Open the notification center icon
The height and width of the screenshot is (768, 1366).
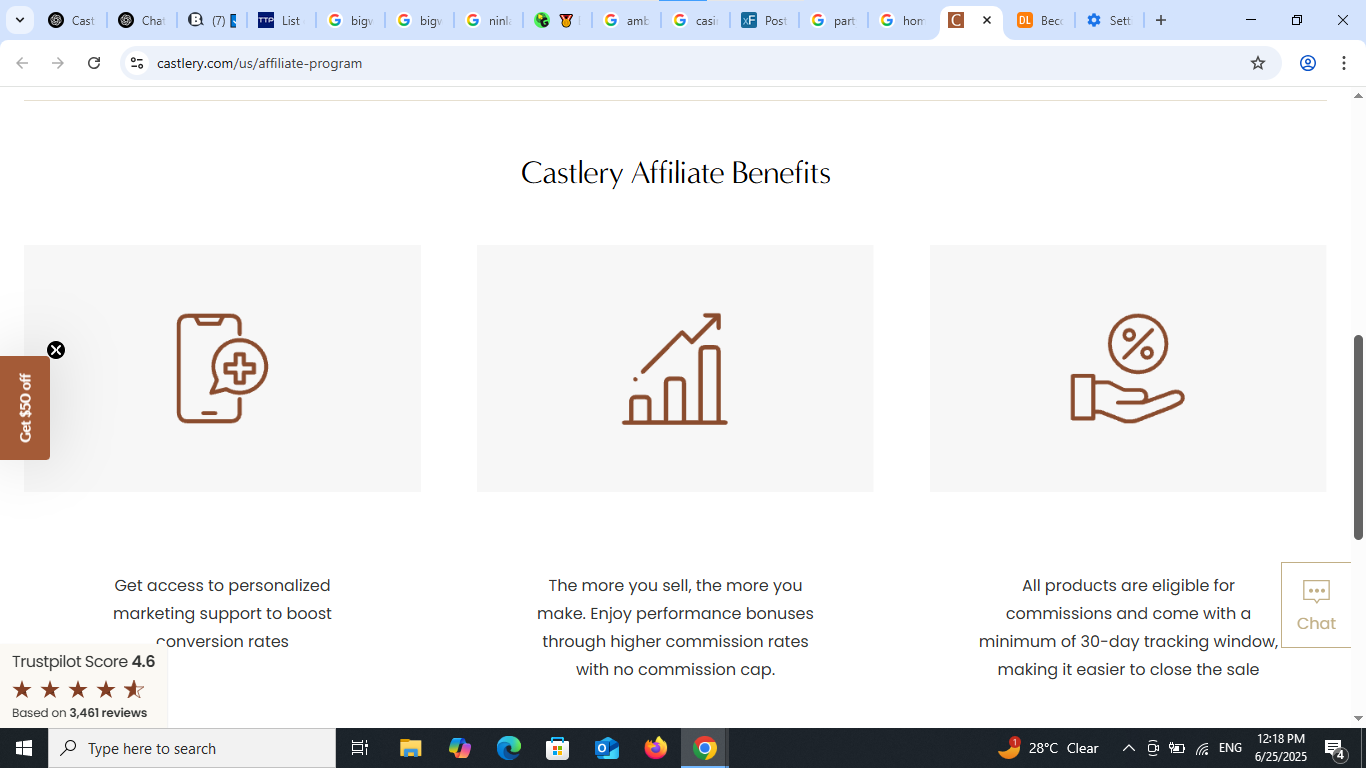(1335, 748)
